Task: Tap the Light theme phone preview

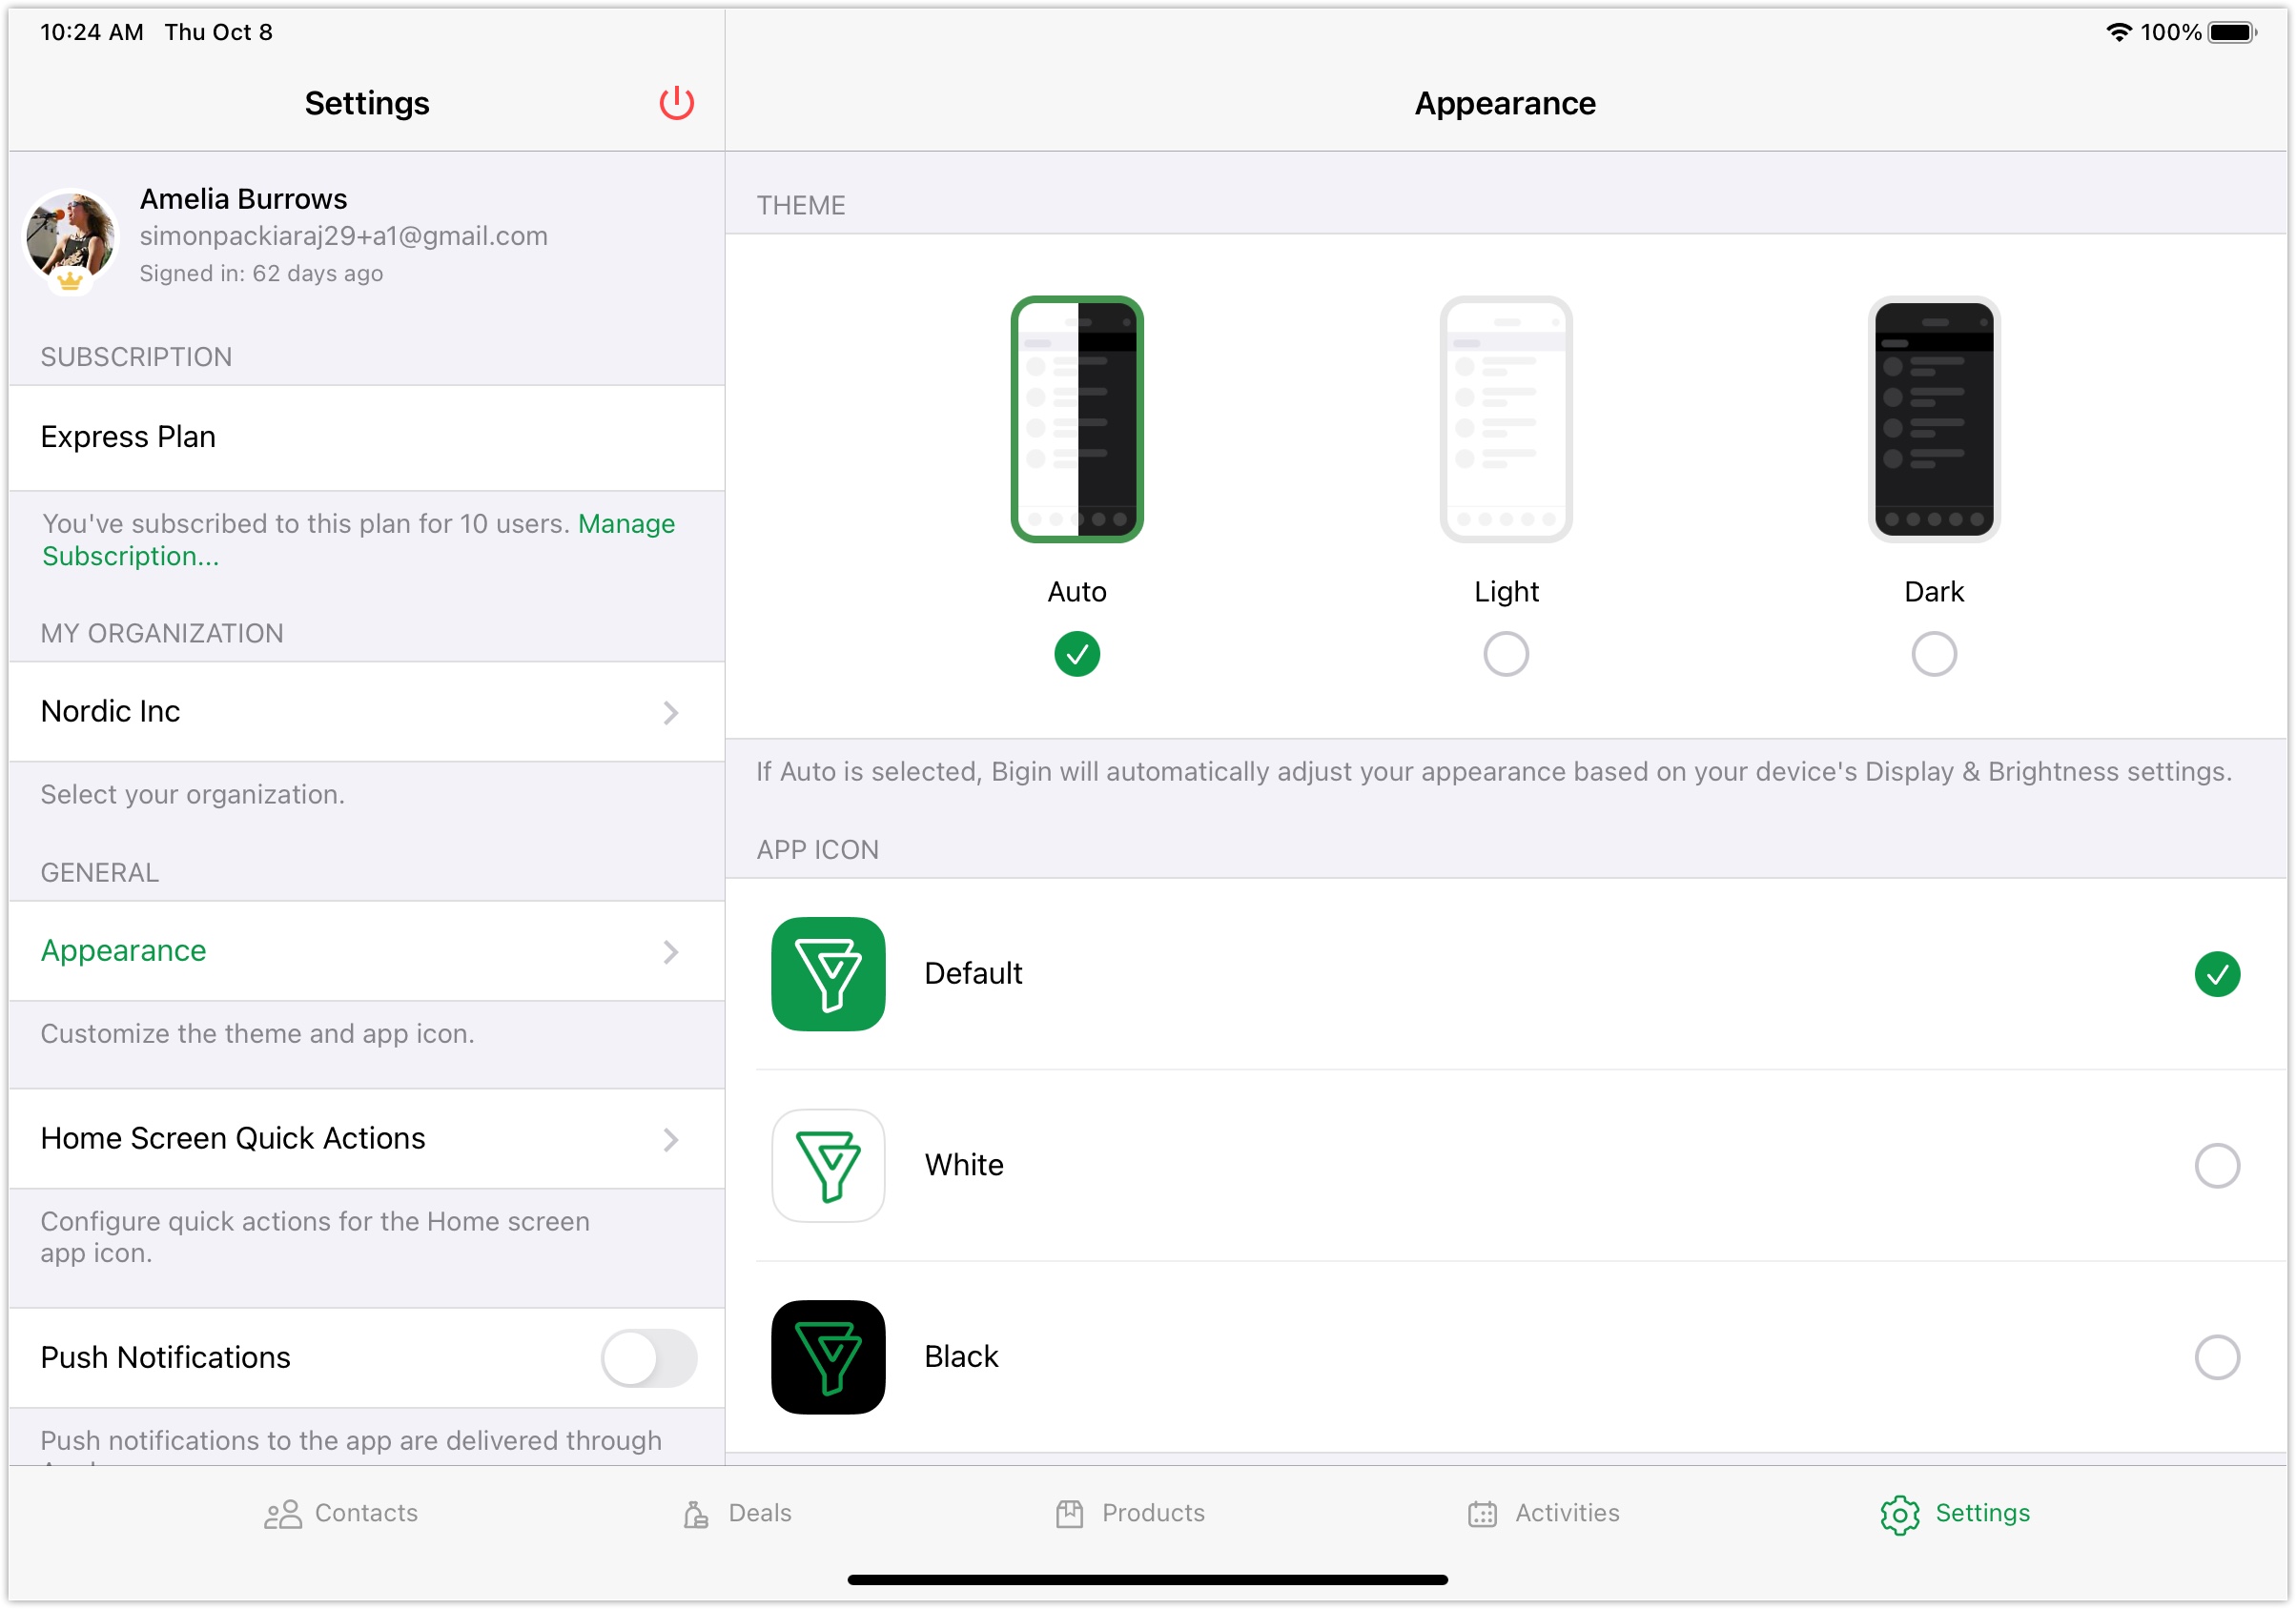Action: click(1505, 419)
